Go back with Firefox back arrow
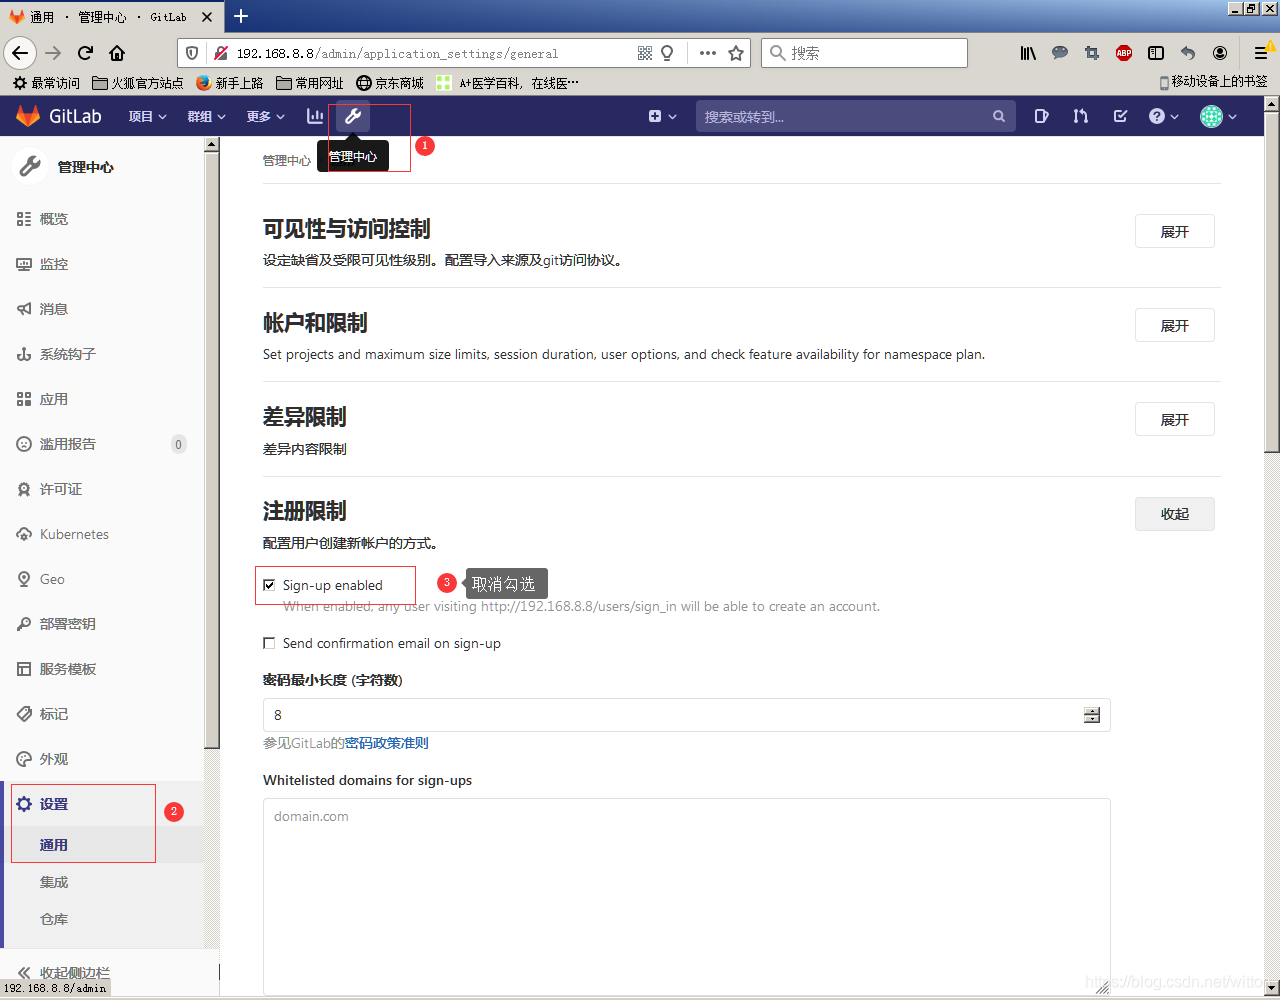Image resolution: width=1280 pixels, height=1000 pixels. 21,53
